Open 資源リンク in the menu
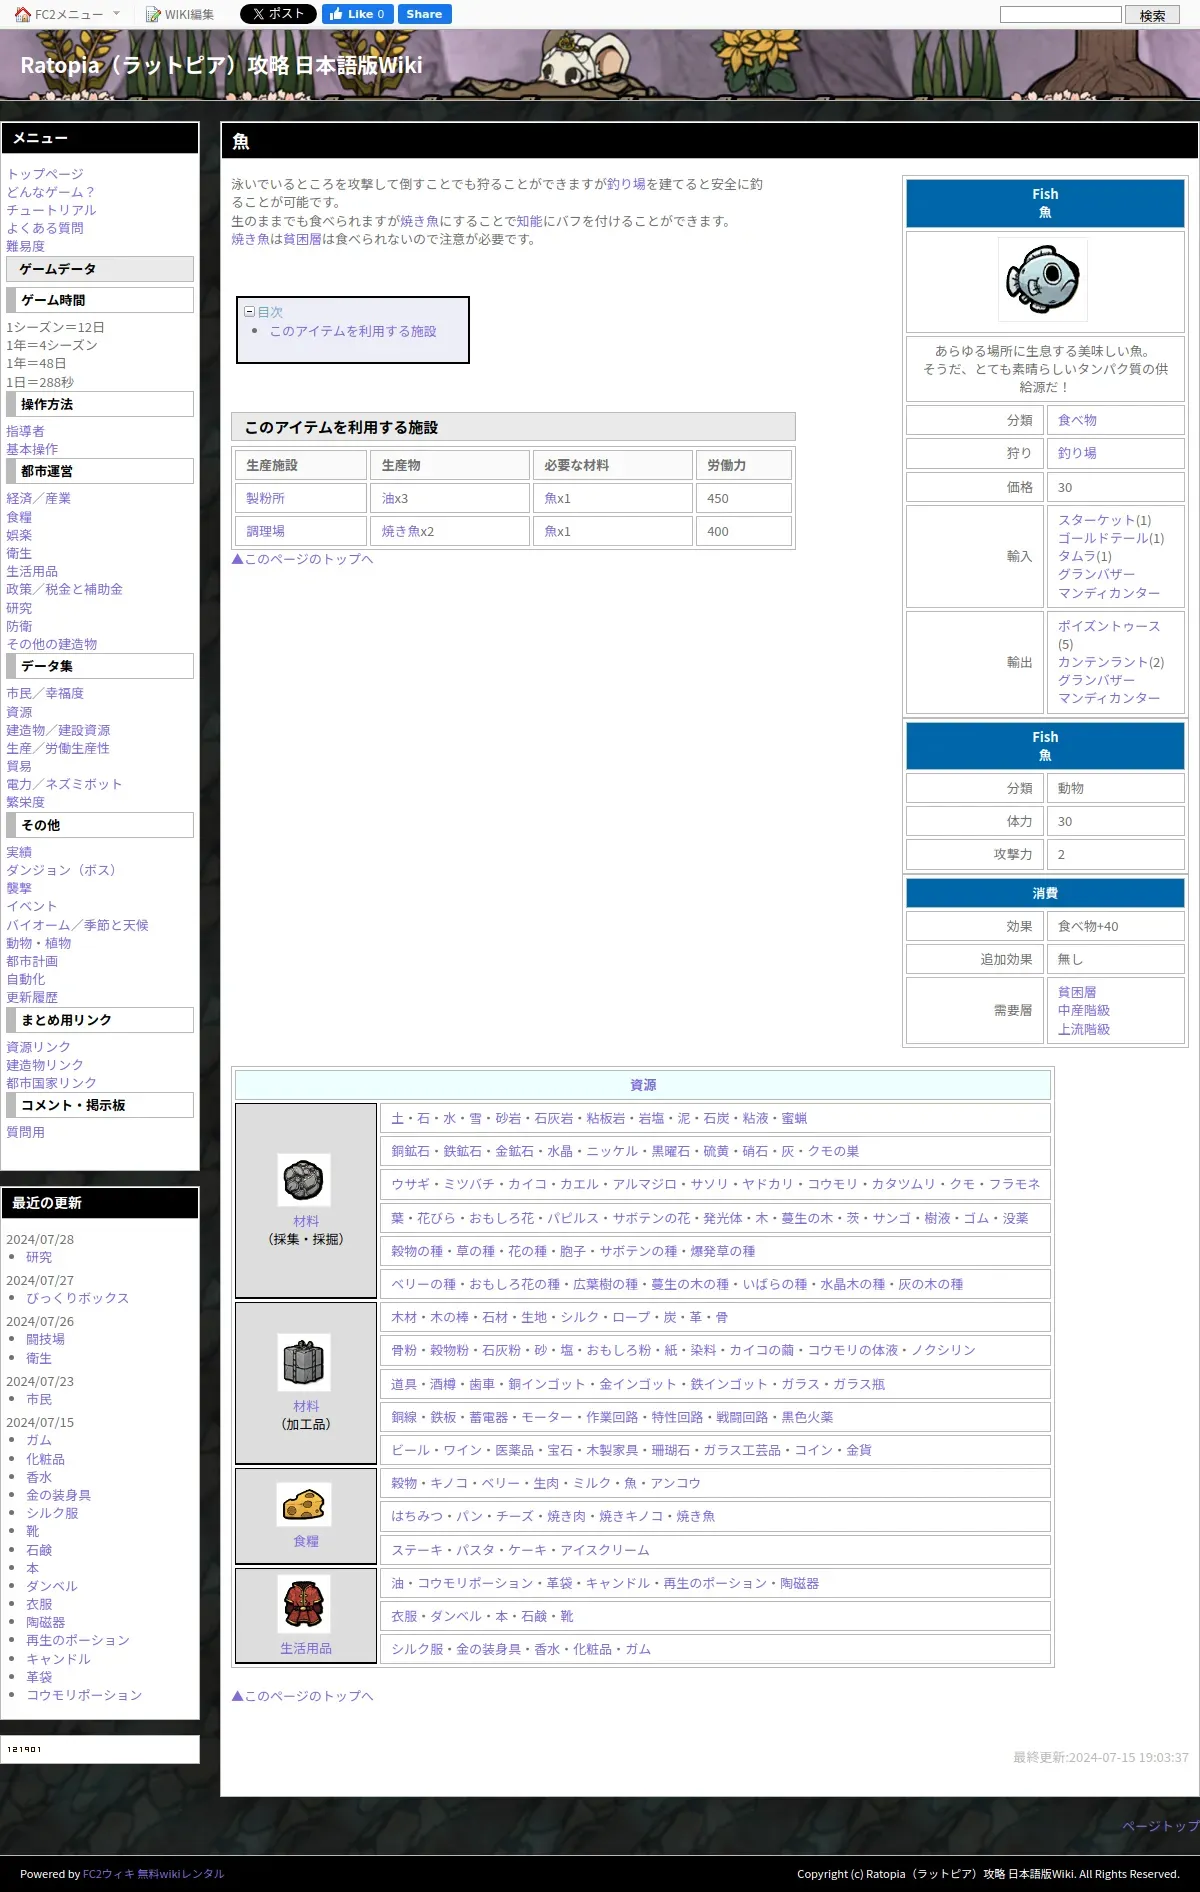This screenshot has height=1892, width=1200. click(38, 1047)
